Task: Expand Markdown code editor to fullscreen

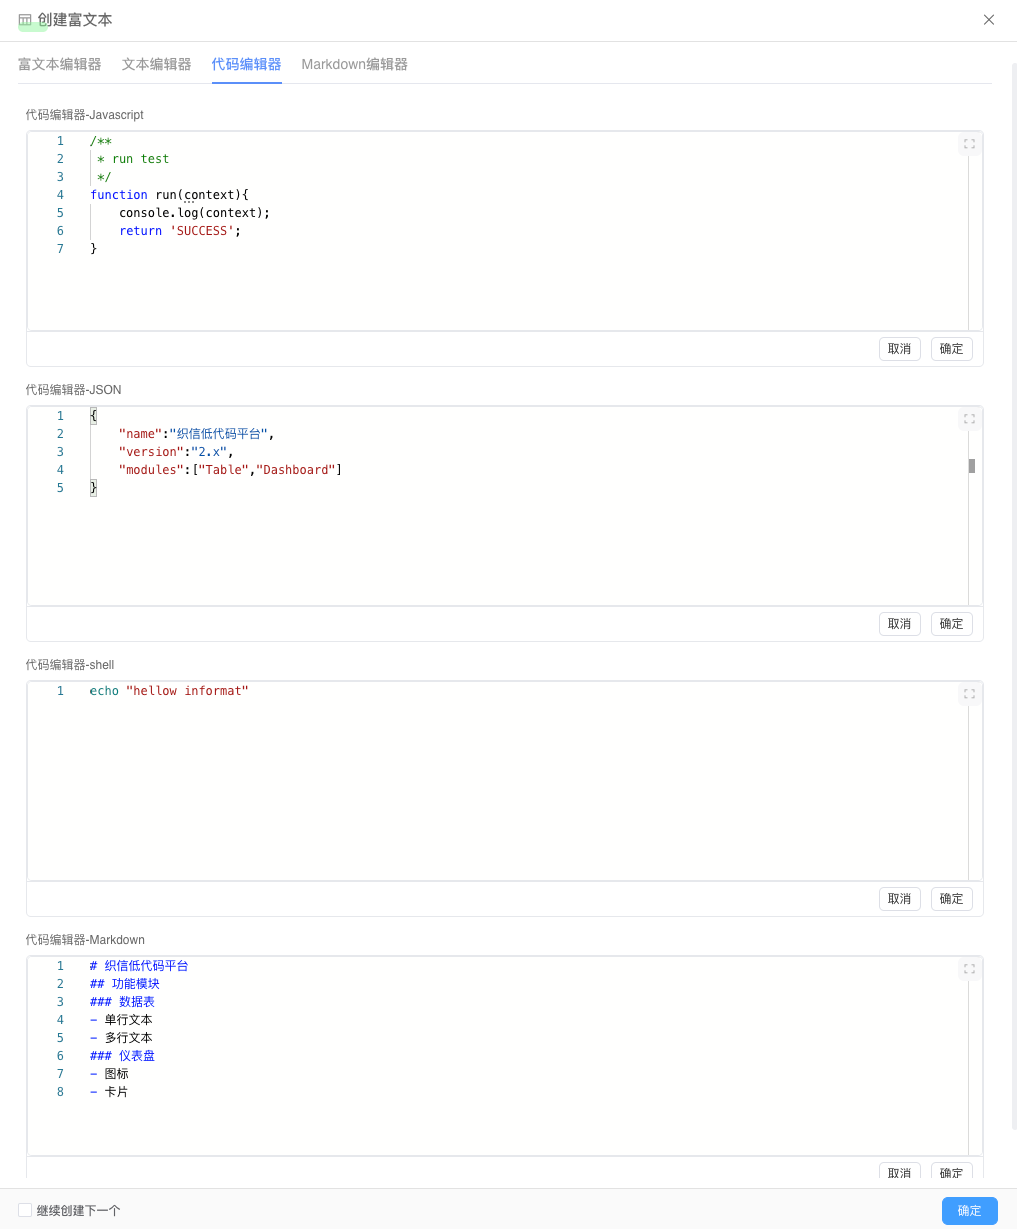Action: tap(969, 969)
